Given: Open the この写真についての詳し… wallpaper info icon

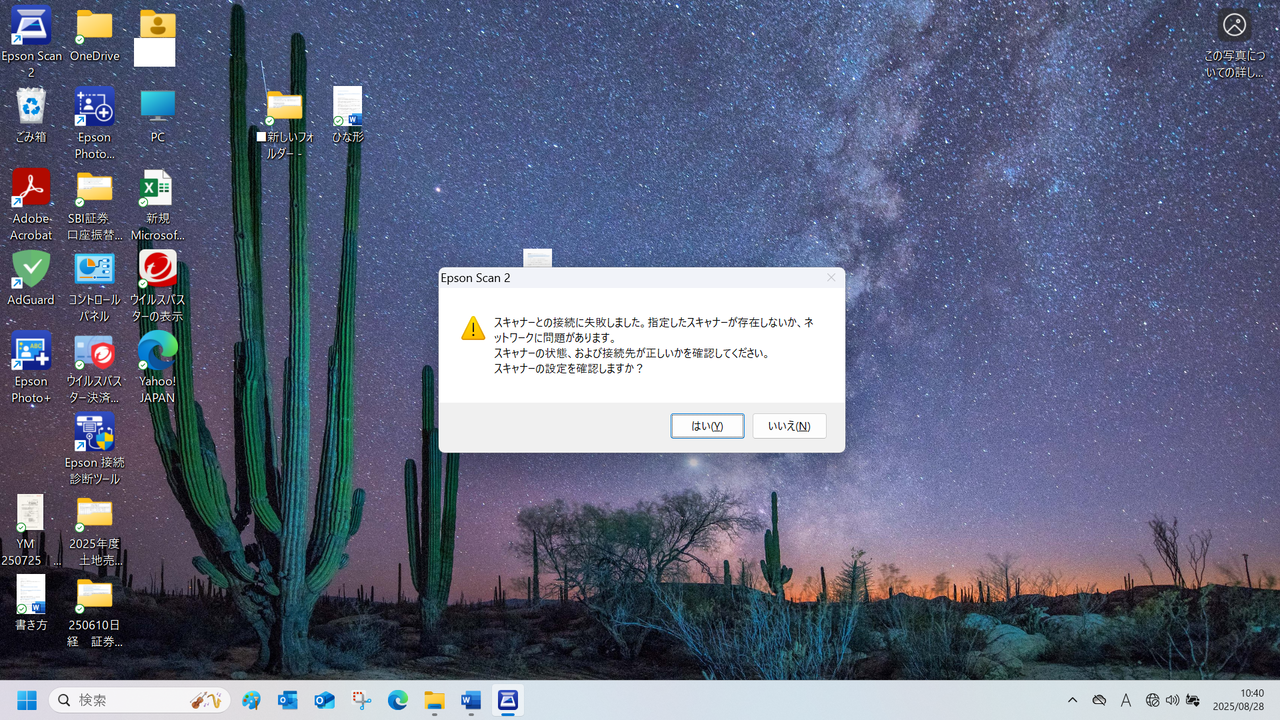Looking at the screenshot, I should (x=1234, y=44).
